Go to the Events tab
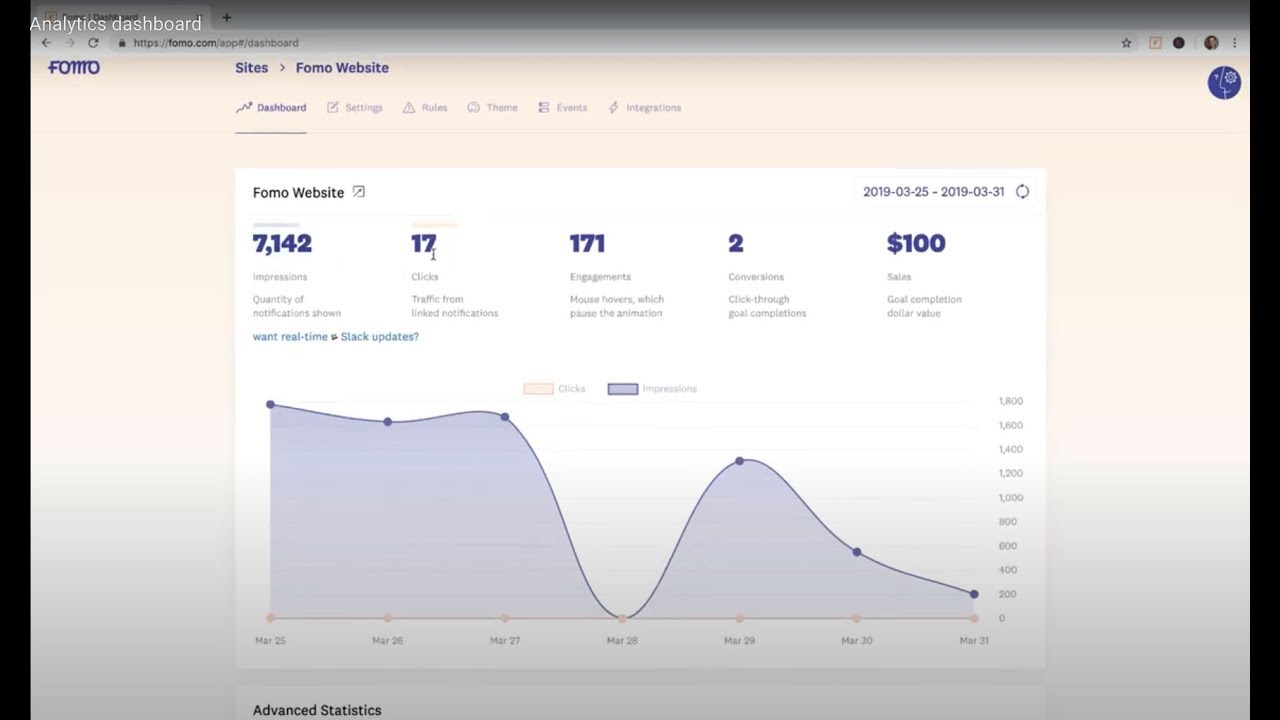Screen dimensions: 1280x720 click(562, 108)
